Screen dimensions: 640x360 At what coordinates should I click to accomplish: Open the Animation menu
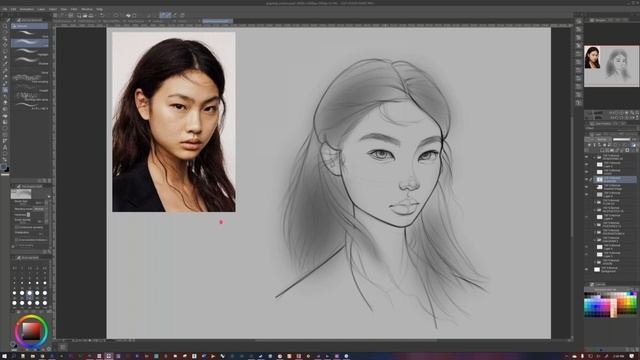coord(27,9)
